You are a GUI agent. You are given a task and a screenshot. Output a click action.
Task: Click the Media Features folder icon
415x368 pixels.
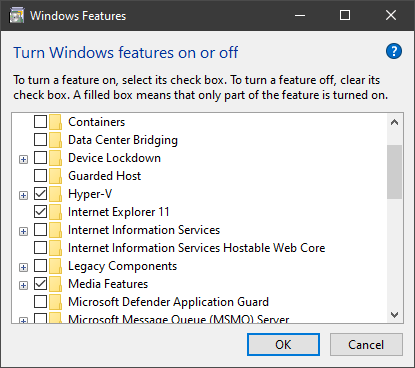(x=55, y=284)
